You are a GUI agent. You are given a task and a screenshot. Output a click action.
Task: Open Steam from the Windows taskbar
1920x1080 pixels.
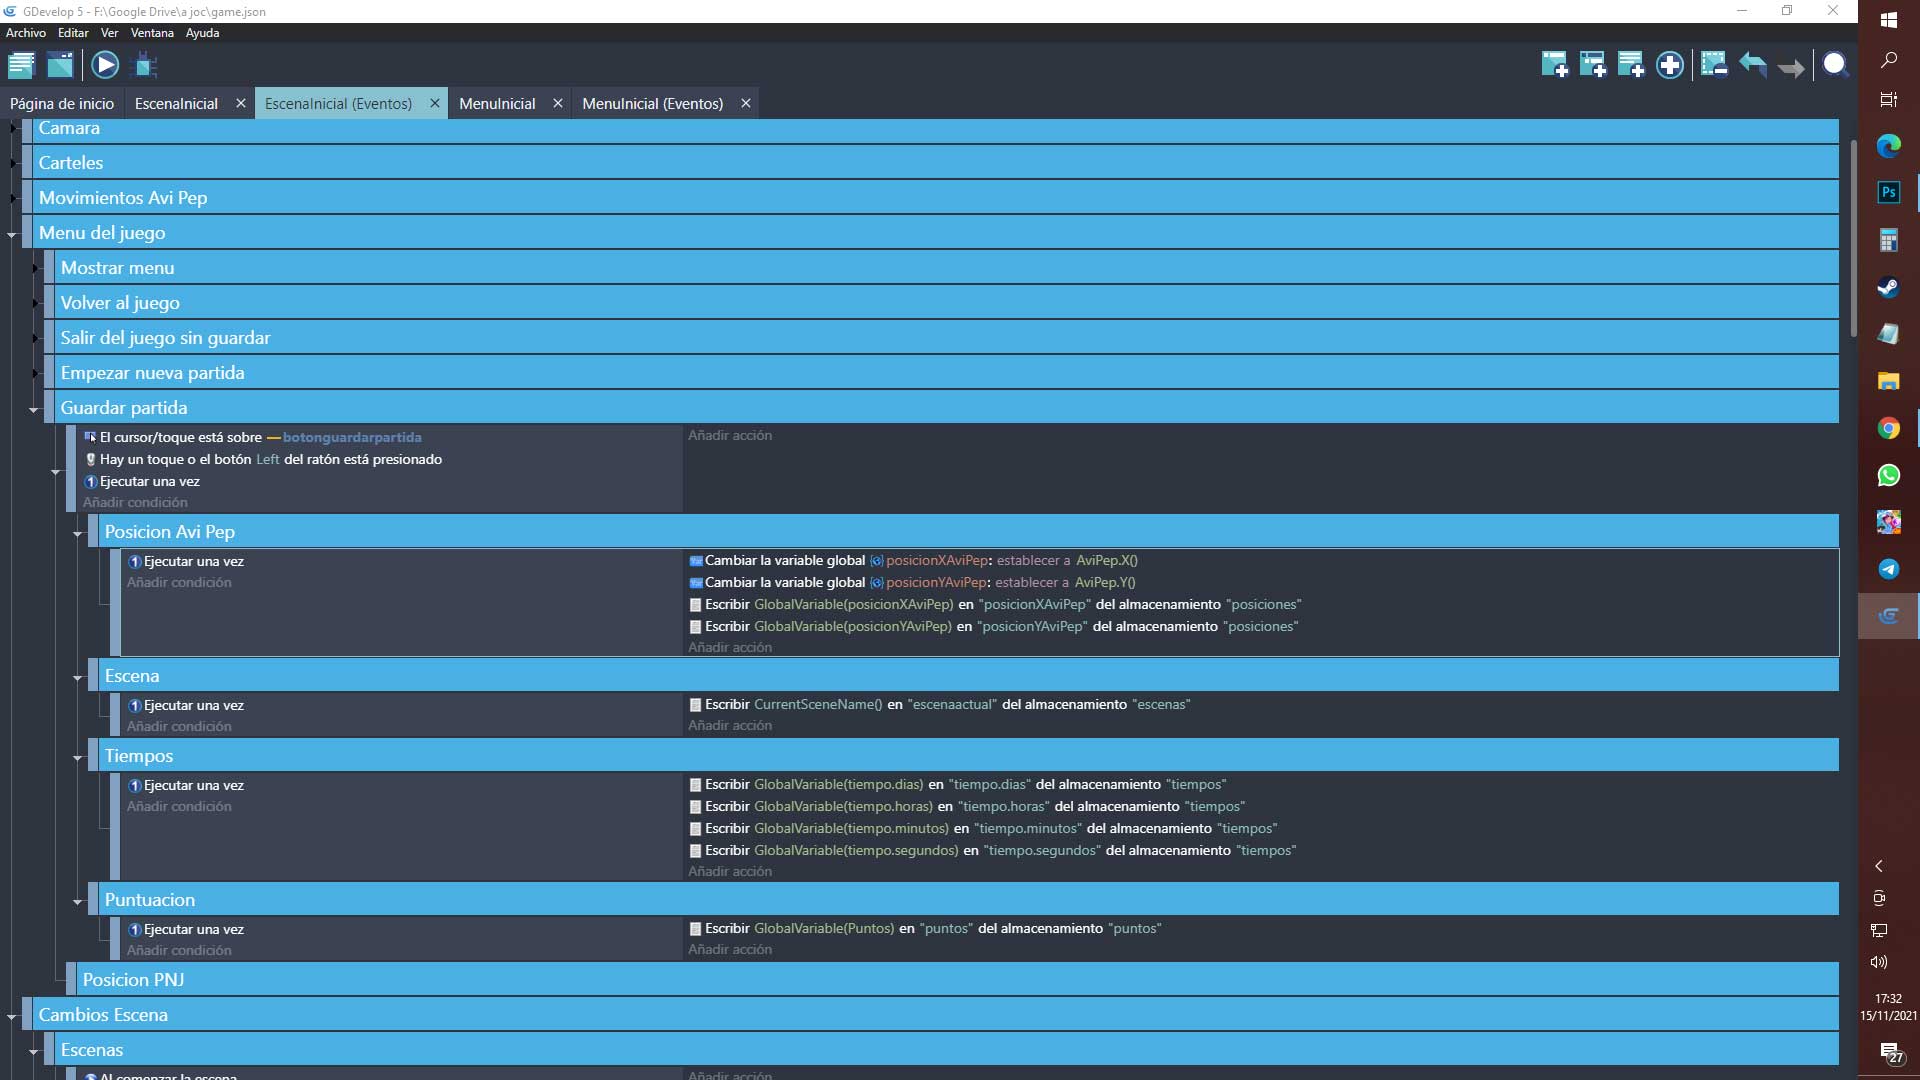1888,287
